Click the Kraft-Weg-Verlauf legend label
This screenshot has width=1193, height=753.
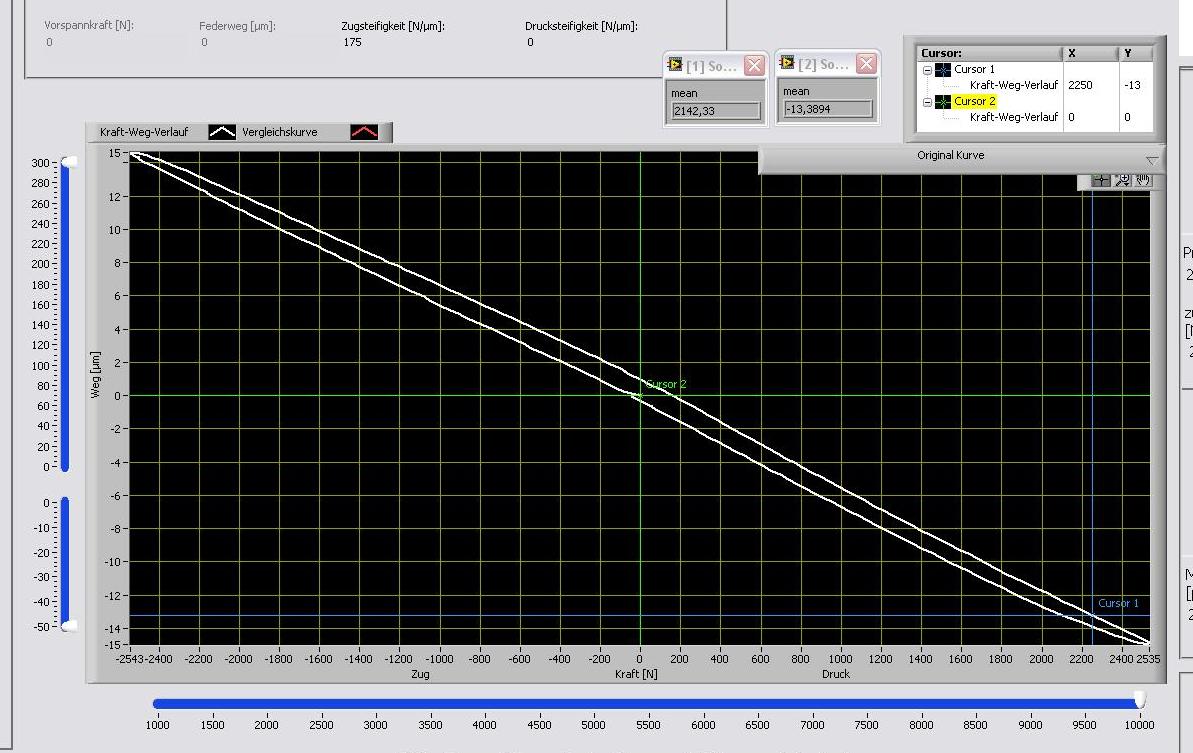[x=144, y=132]
